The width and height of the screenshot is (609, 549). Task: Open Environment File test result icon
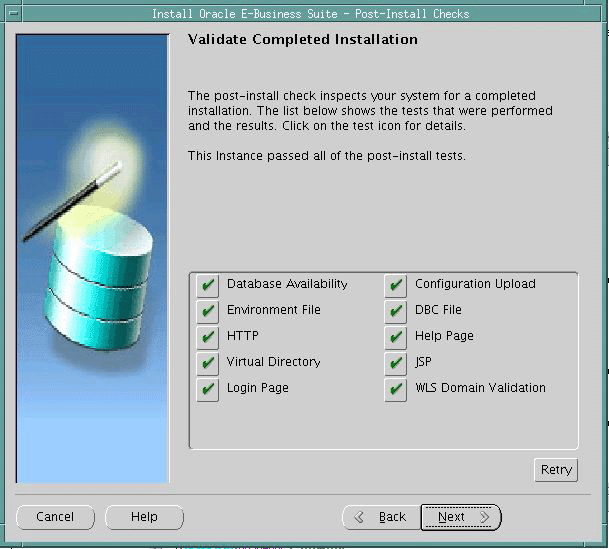pos(207,311)
